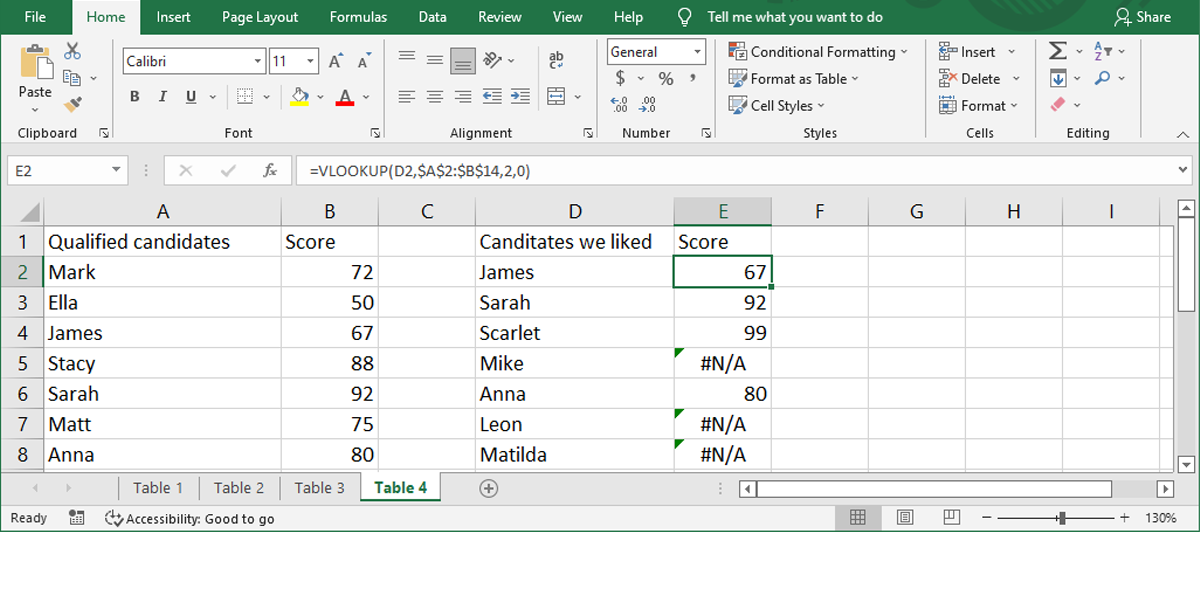Open the Table 2 sheet tab
Viewport: 1200px width, 600px height.
238,488
